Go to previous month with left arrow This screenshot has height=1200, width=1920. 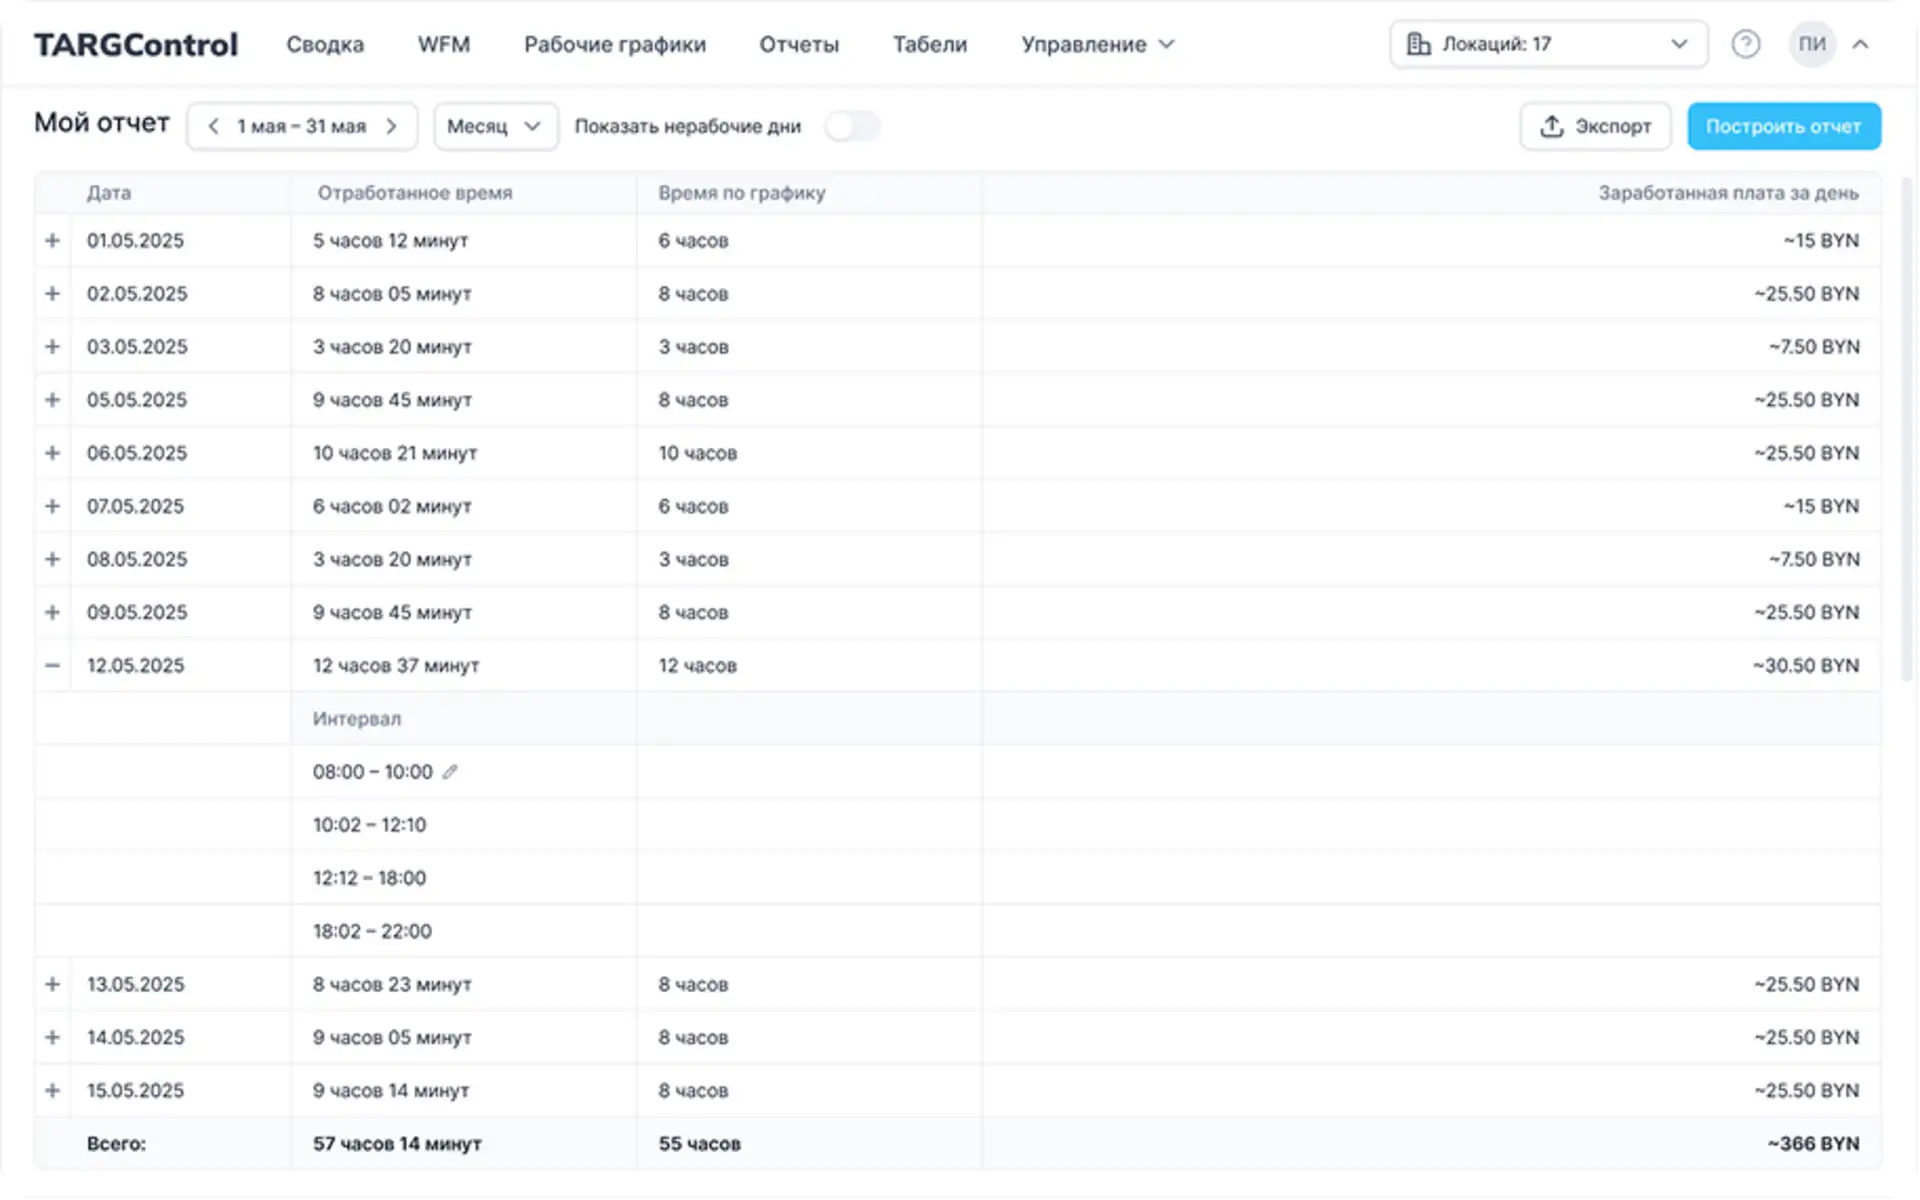tap(213, 126)
